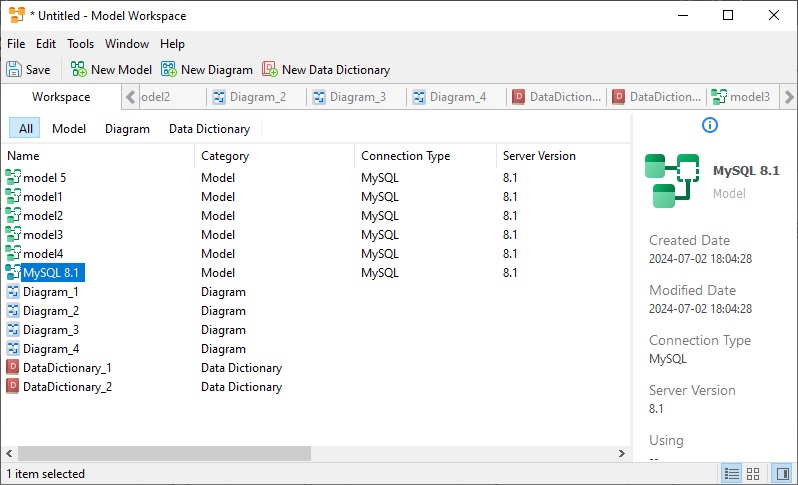Sort by the Name column header
This screenshot has height=485, width=798.
pyautogui.click(x=98, y=156)
